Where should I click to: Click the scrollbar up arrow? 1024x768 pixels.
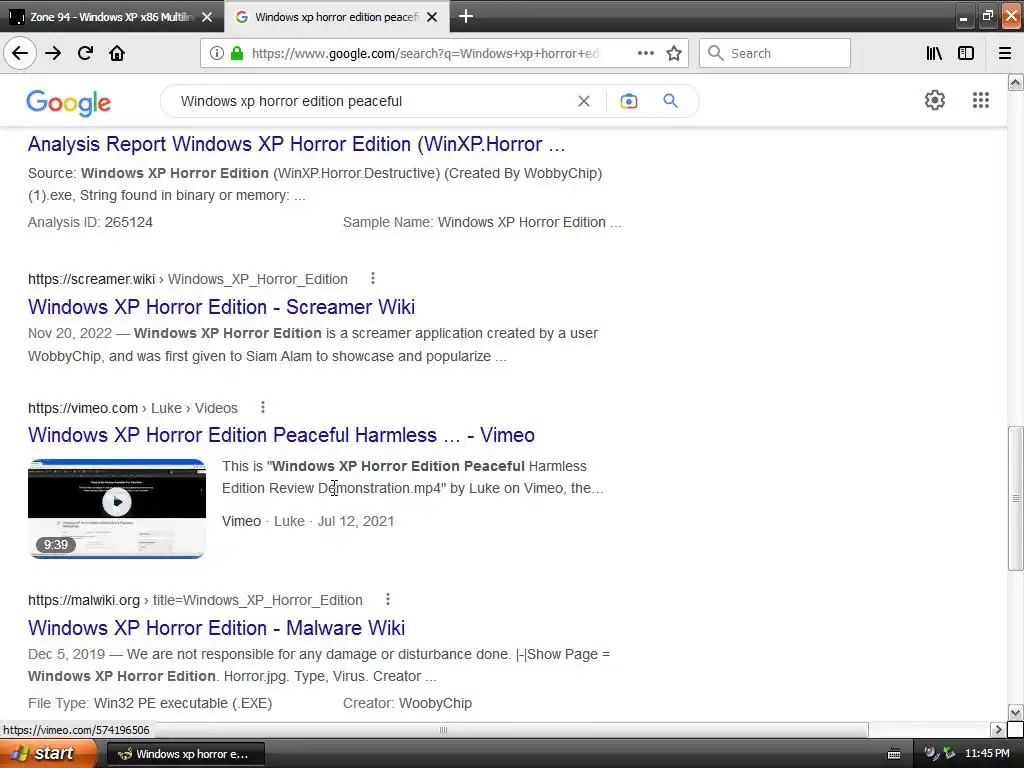pos(1016,82)
